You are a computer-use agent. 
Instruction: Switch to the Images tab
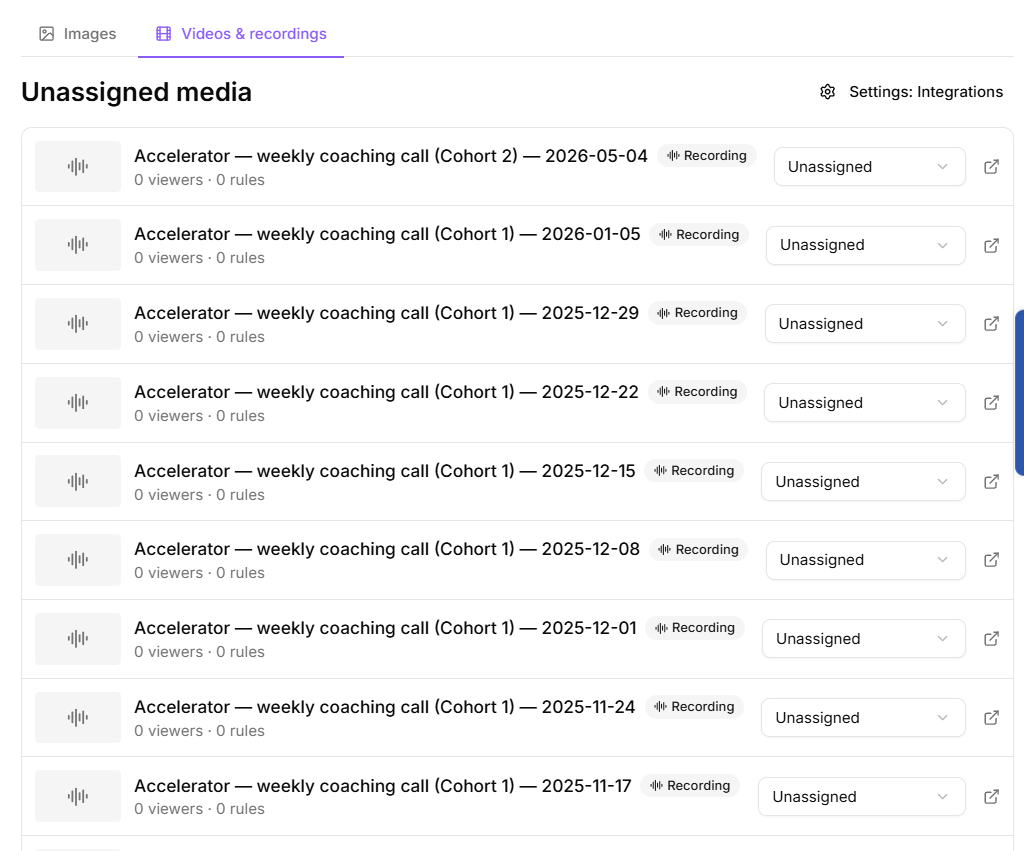78,34
